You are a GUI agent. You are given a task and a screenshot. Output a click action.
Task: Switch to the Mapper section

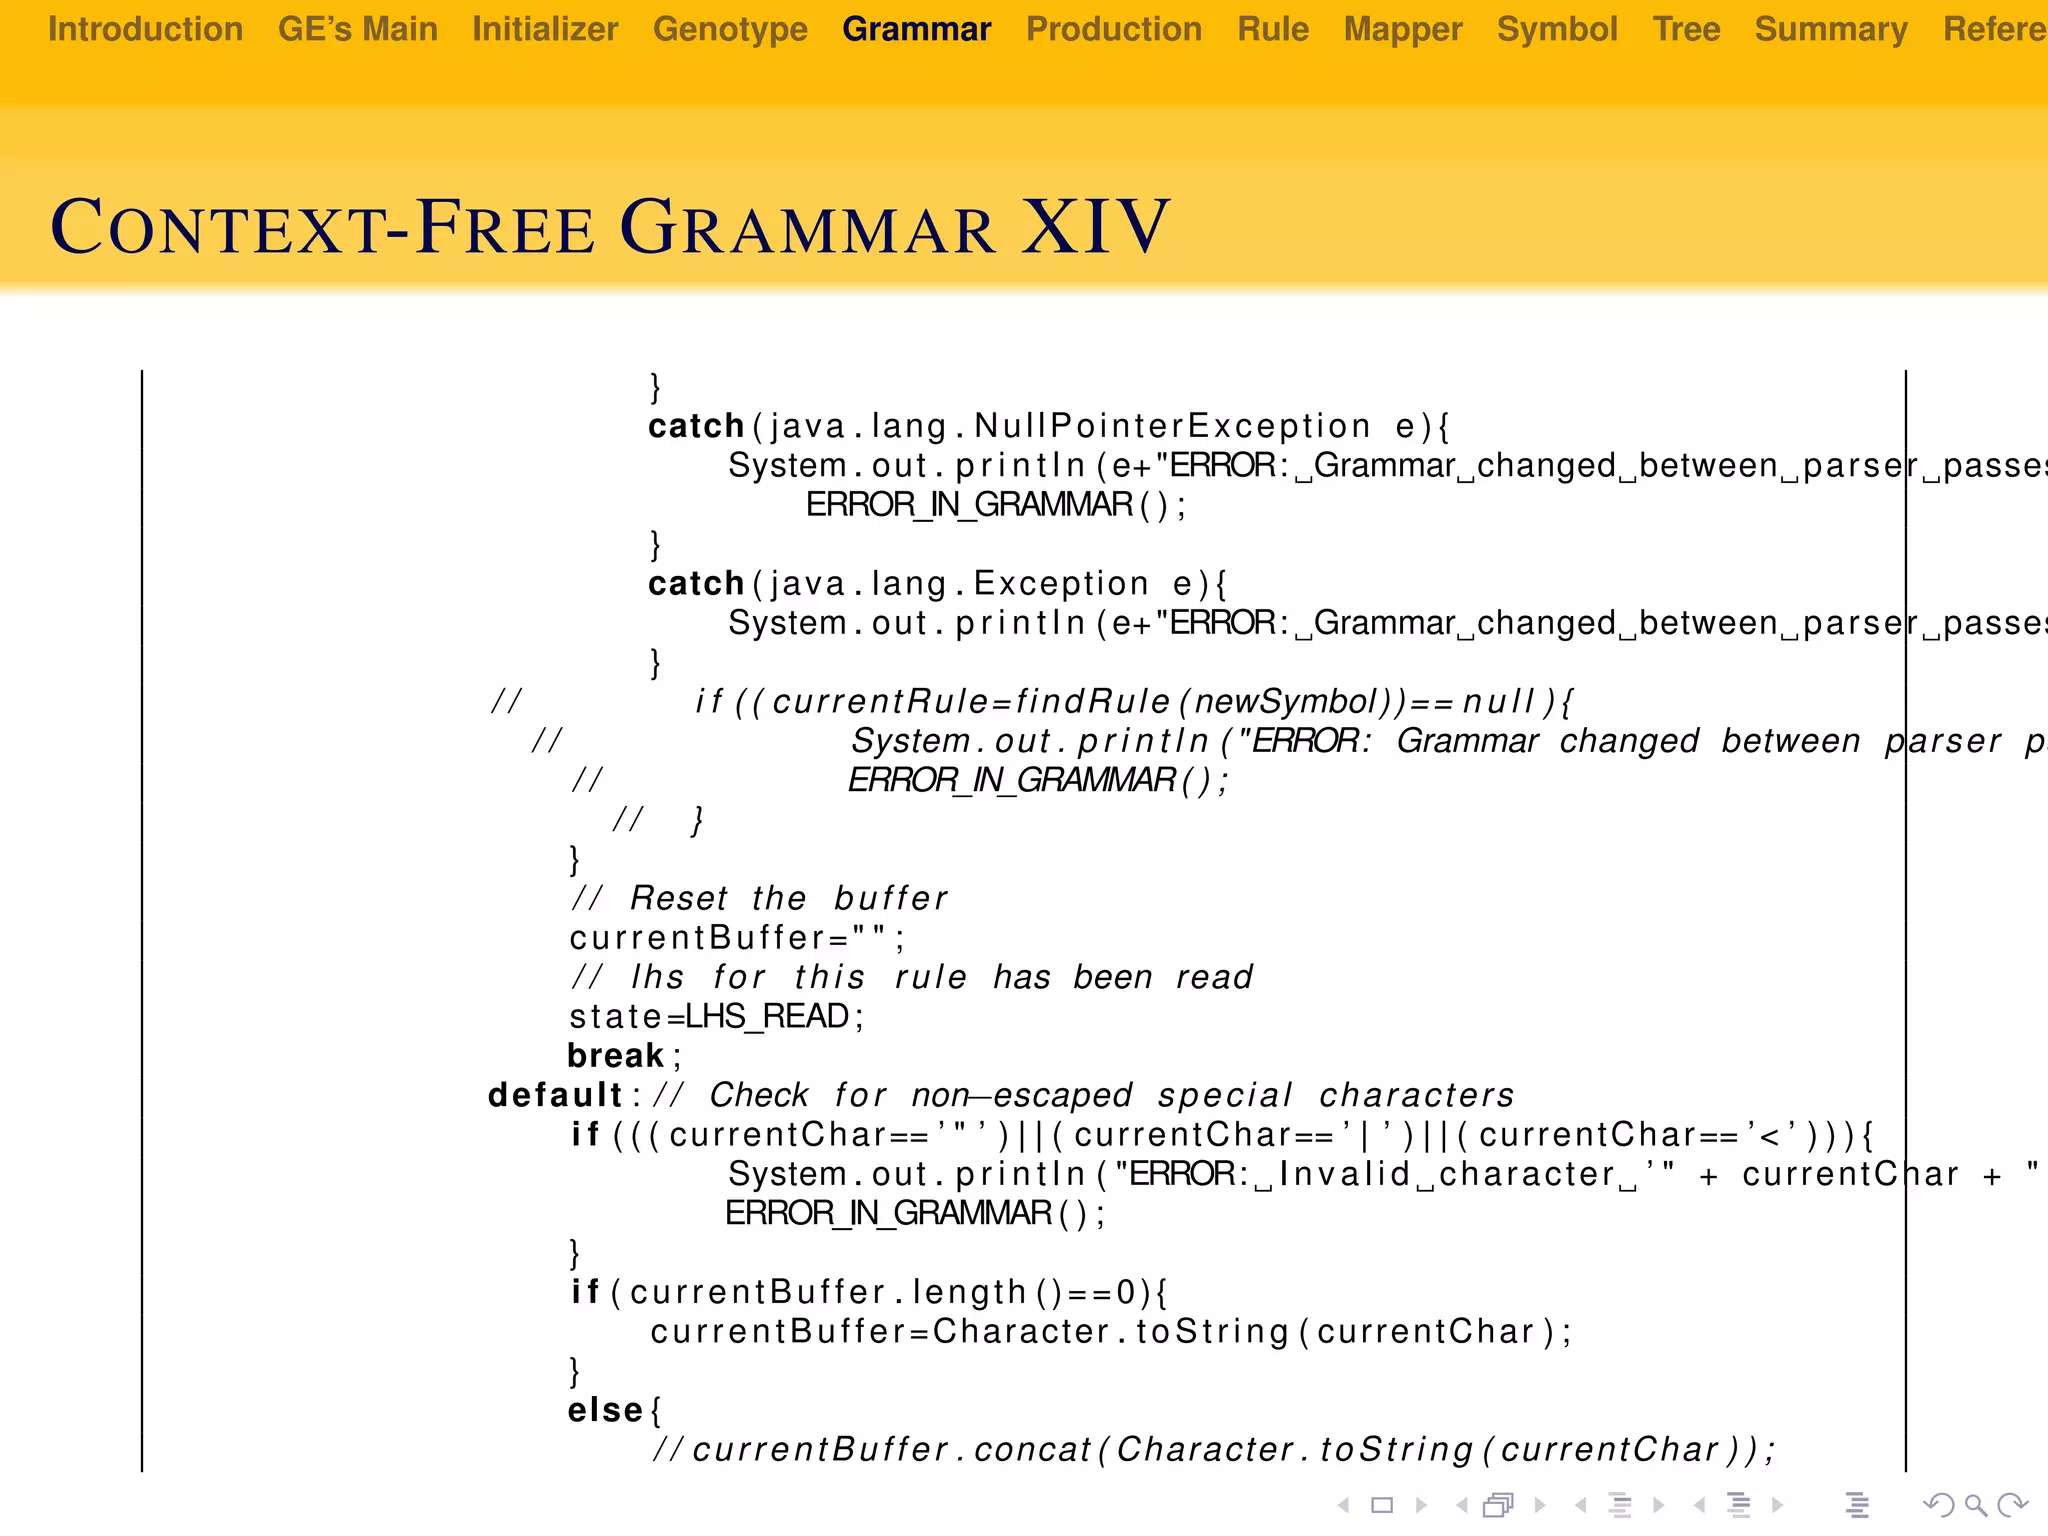(1403, 29)
